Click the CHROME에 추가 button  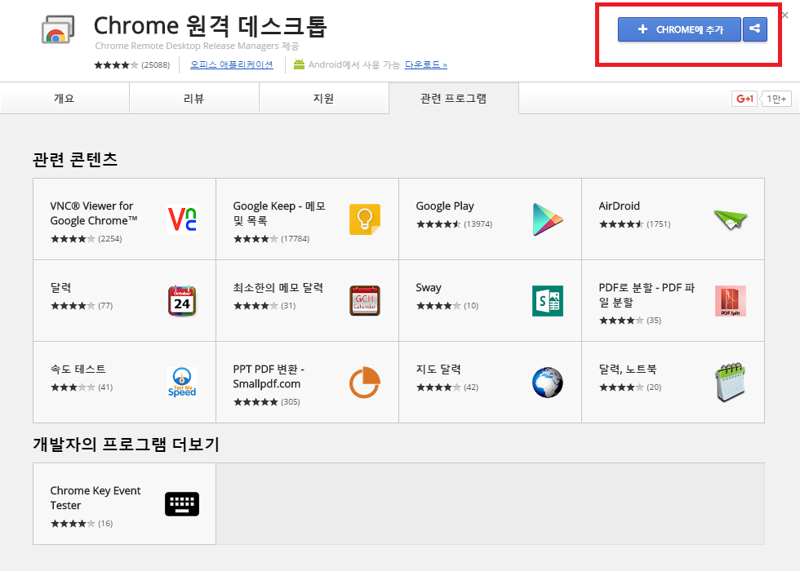tap(679, 29)
